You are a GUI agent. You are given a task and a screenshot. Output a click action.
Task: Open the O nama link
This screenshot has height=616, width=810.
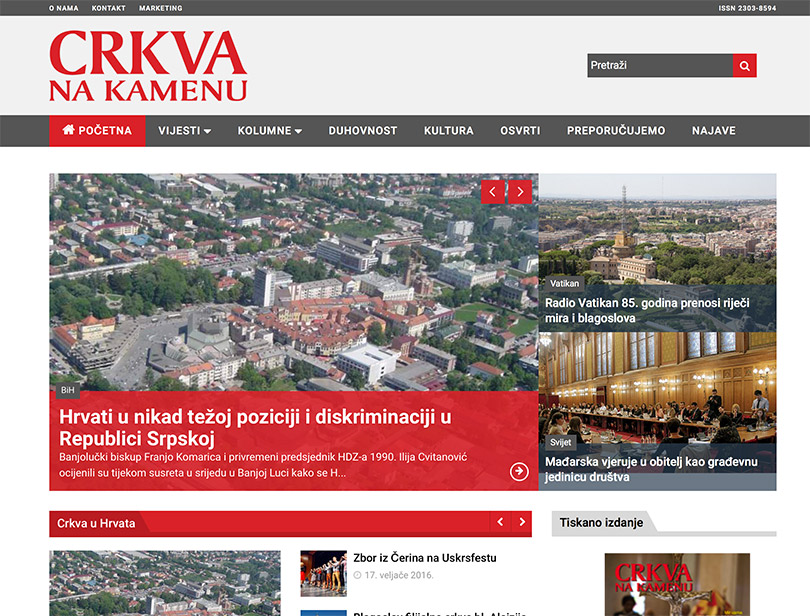(64, 8)
